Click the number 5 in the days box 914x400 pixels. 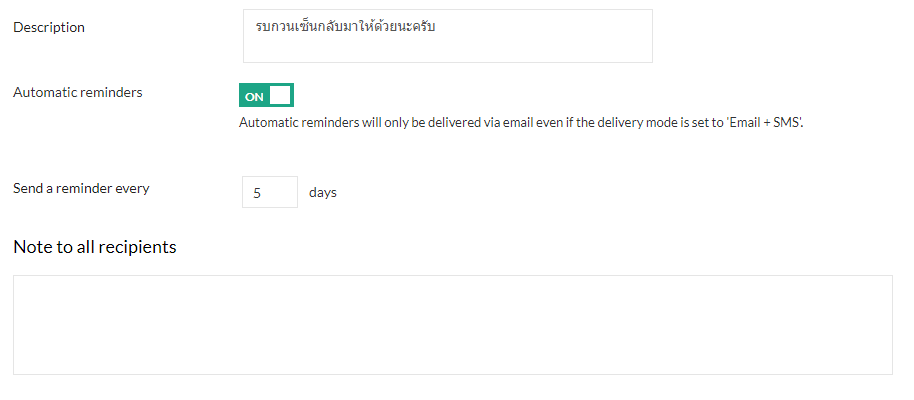(257, 193)
